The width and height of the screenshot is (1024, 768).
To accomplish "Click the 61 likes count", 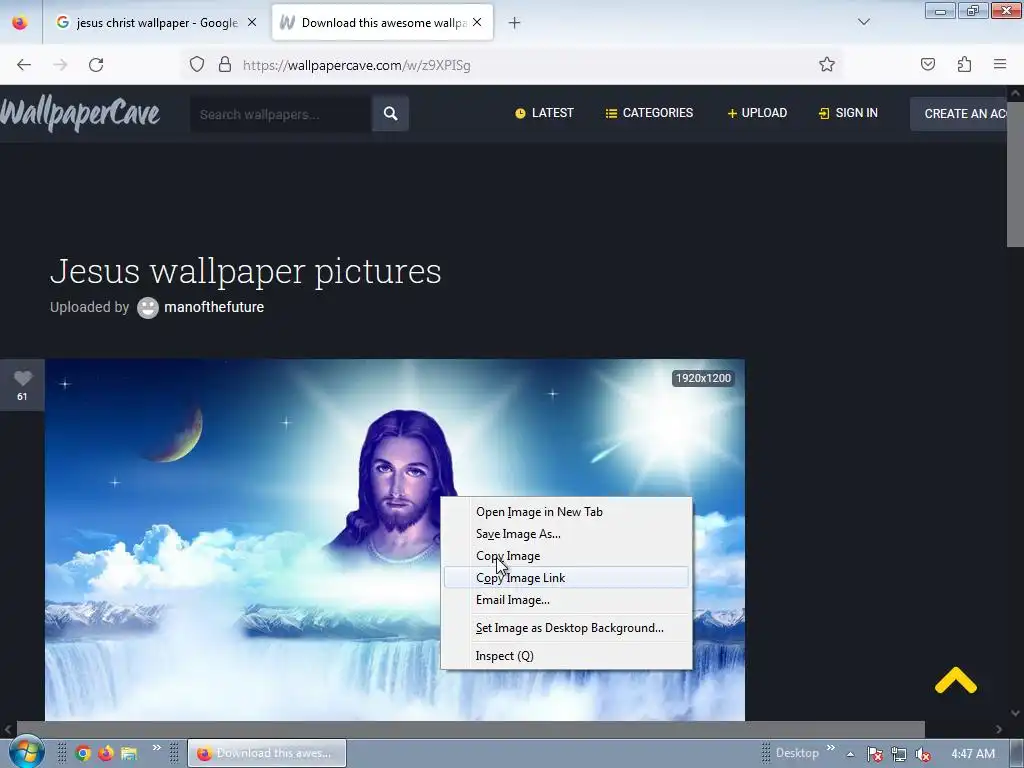I will [x=22, y=396].
